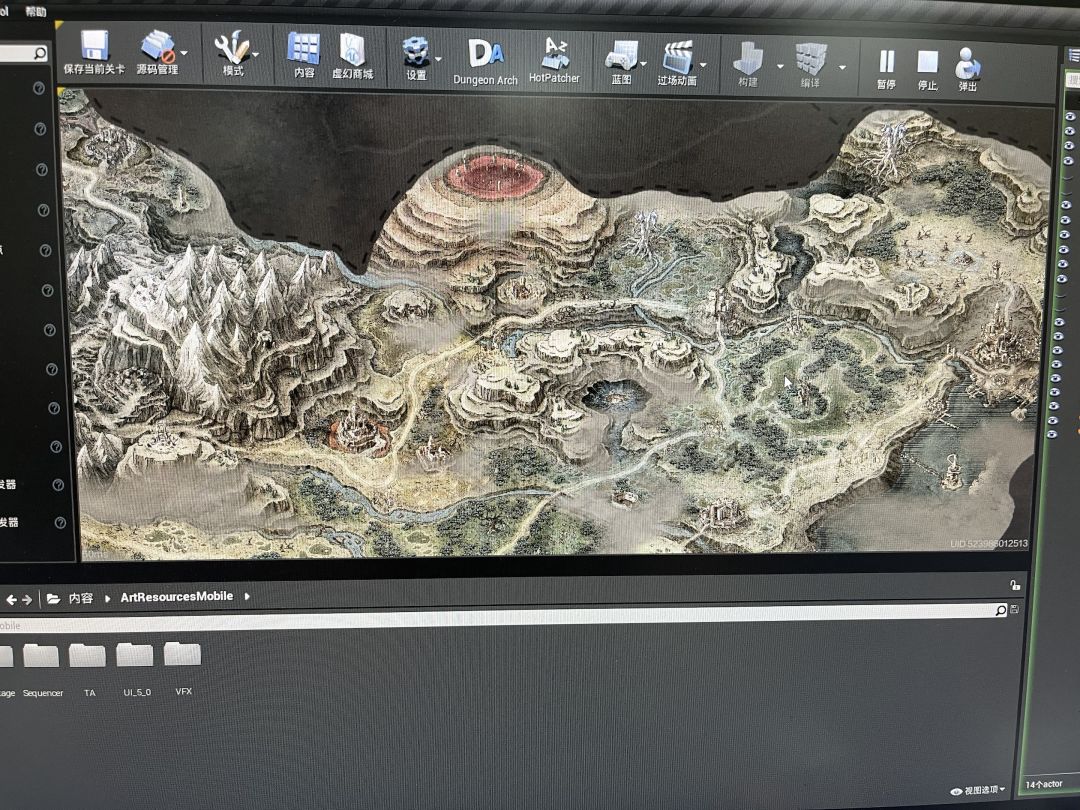Expand the 蓝图 dropdown arrow

click(x=643, y=64)
